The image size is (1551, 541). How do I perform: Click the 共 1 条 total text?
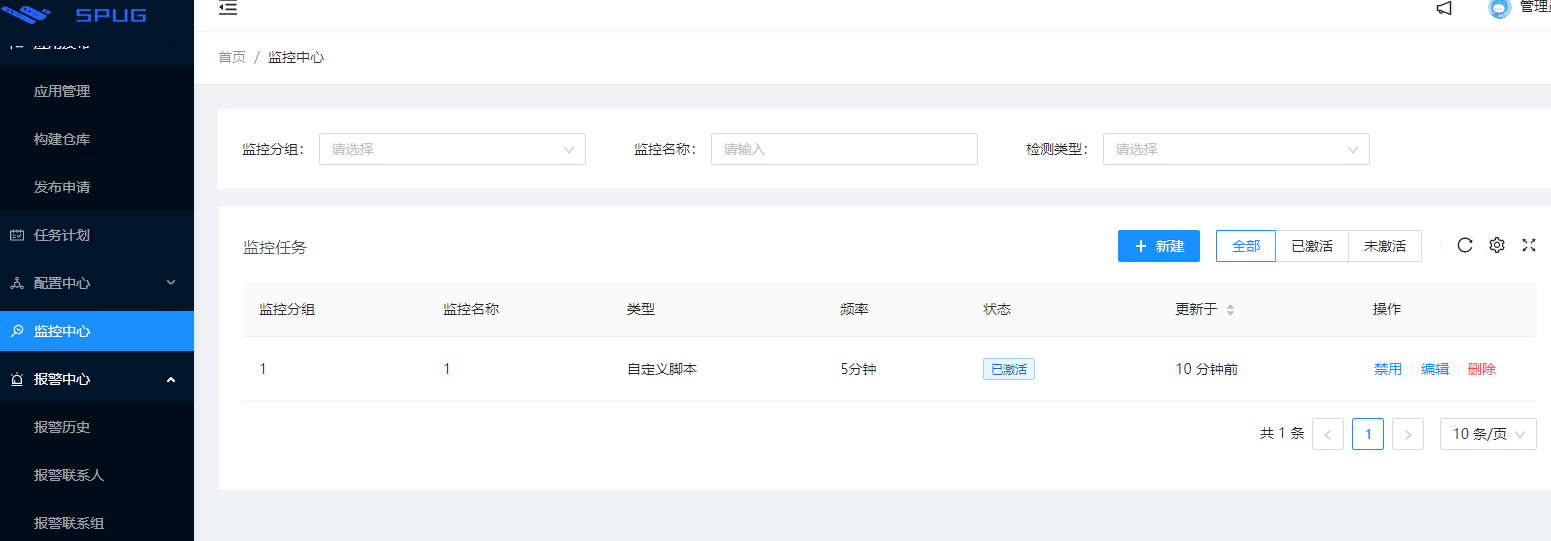pyautogui.click(x=1282, y=434)
